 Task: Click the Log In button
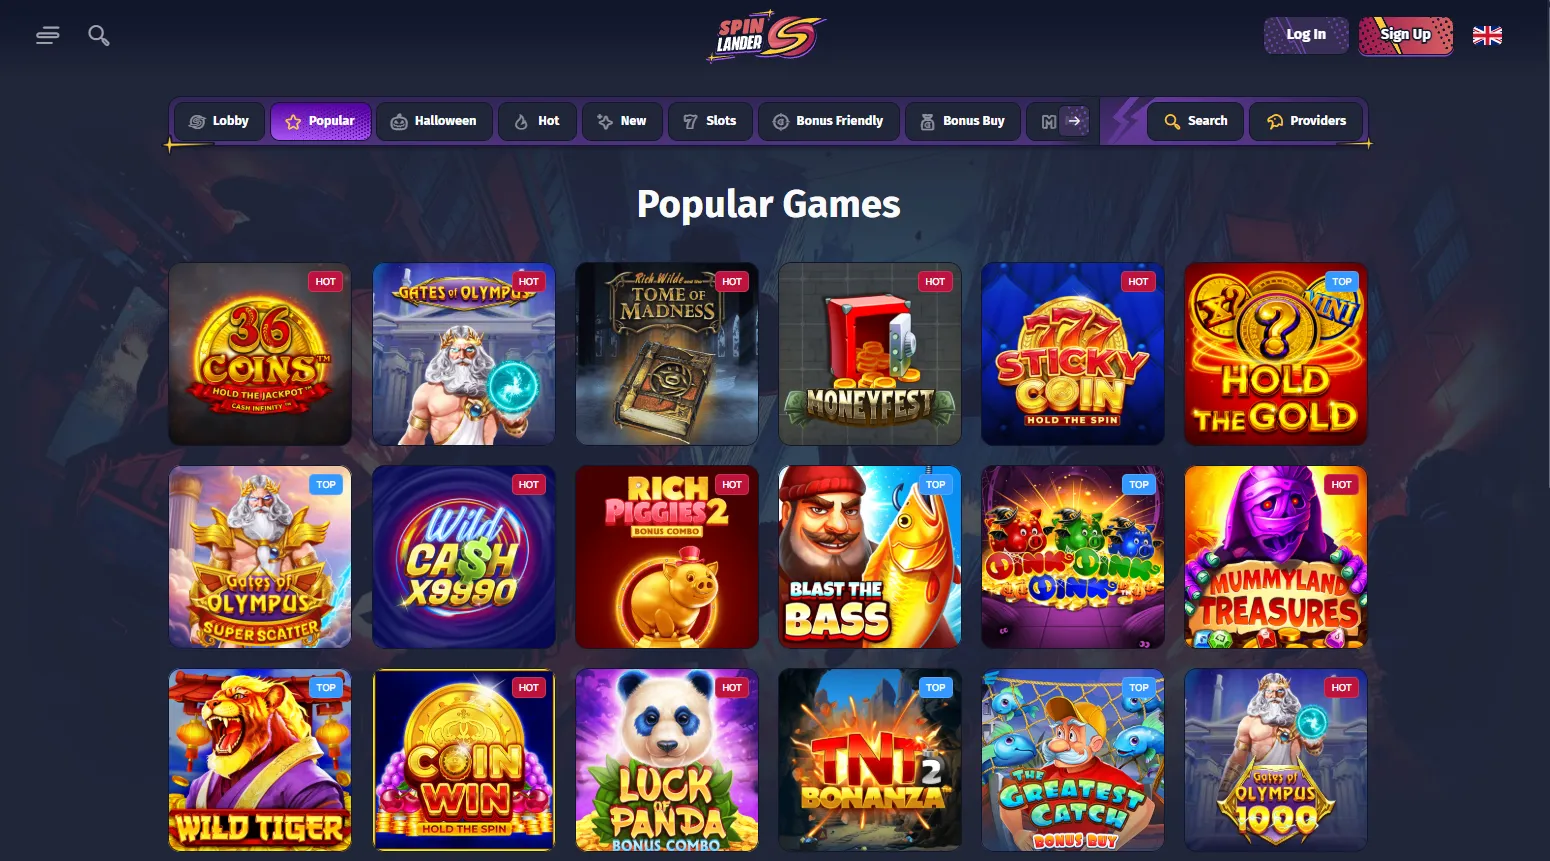(x=1306, y=35)
